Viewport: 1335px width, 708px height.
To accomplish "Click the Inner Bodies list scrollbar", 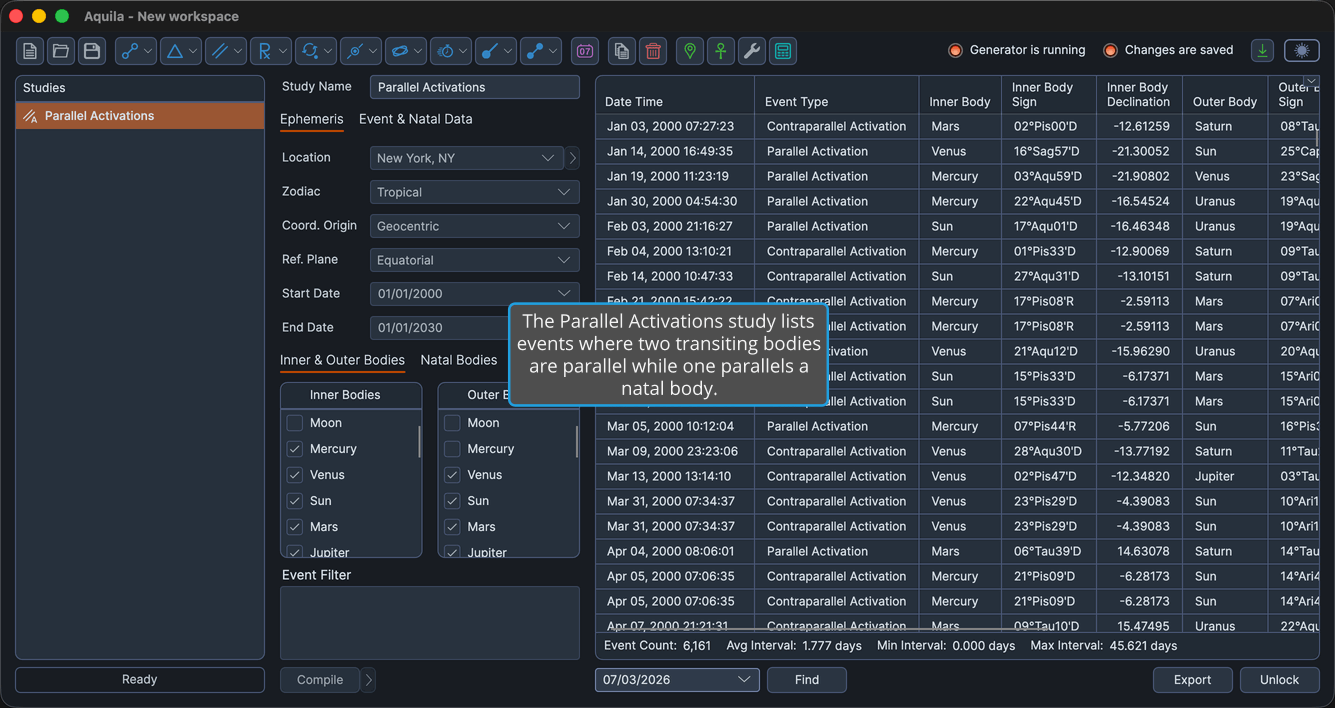I will click(419, 441).
